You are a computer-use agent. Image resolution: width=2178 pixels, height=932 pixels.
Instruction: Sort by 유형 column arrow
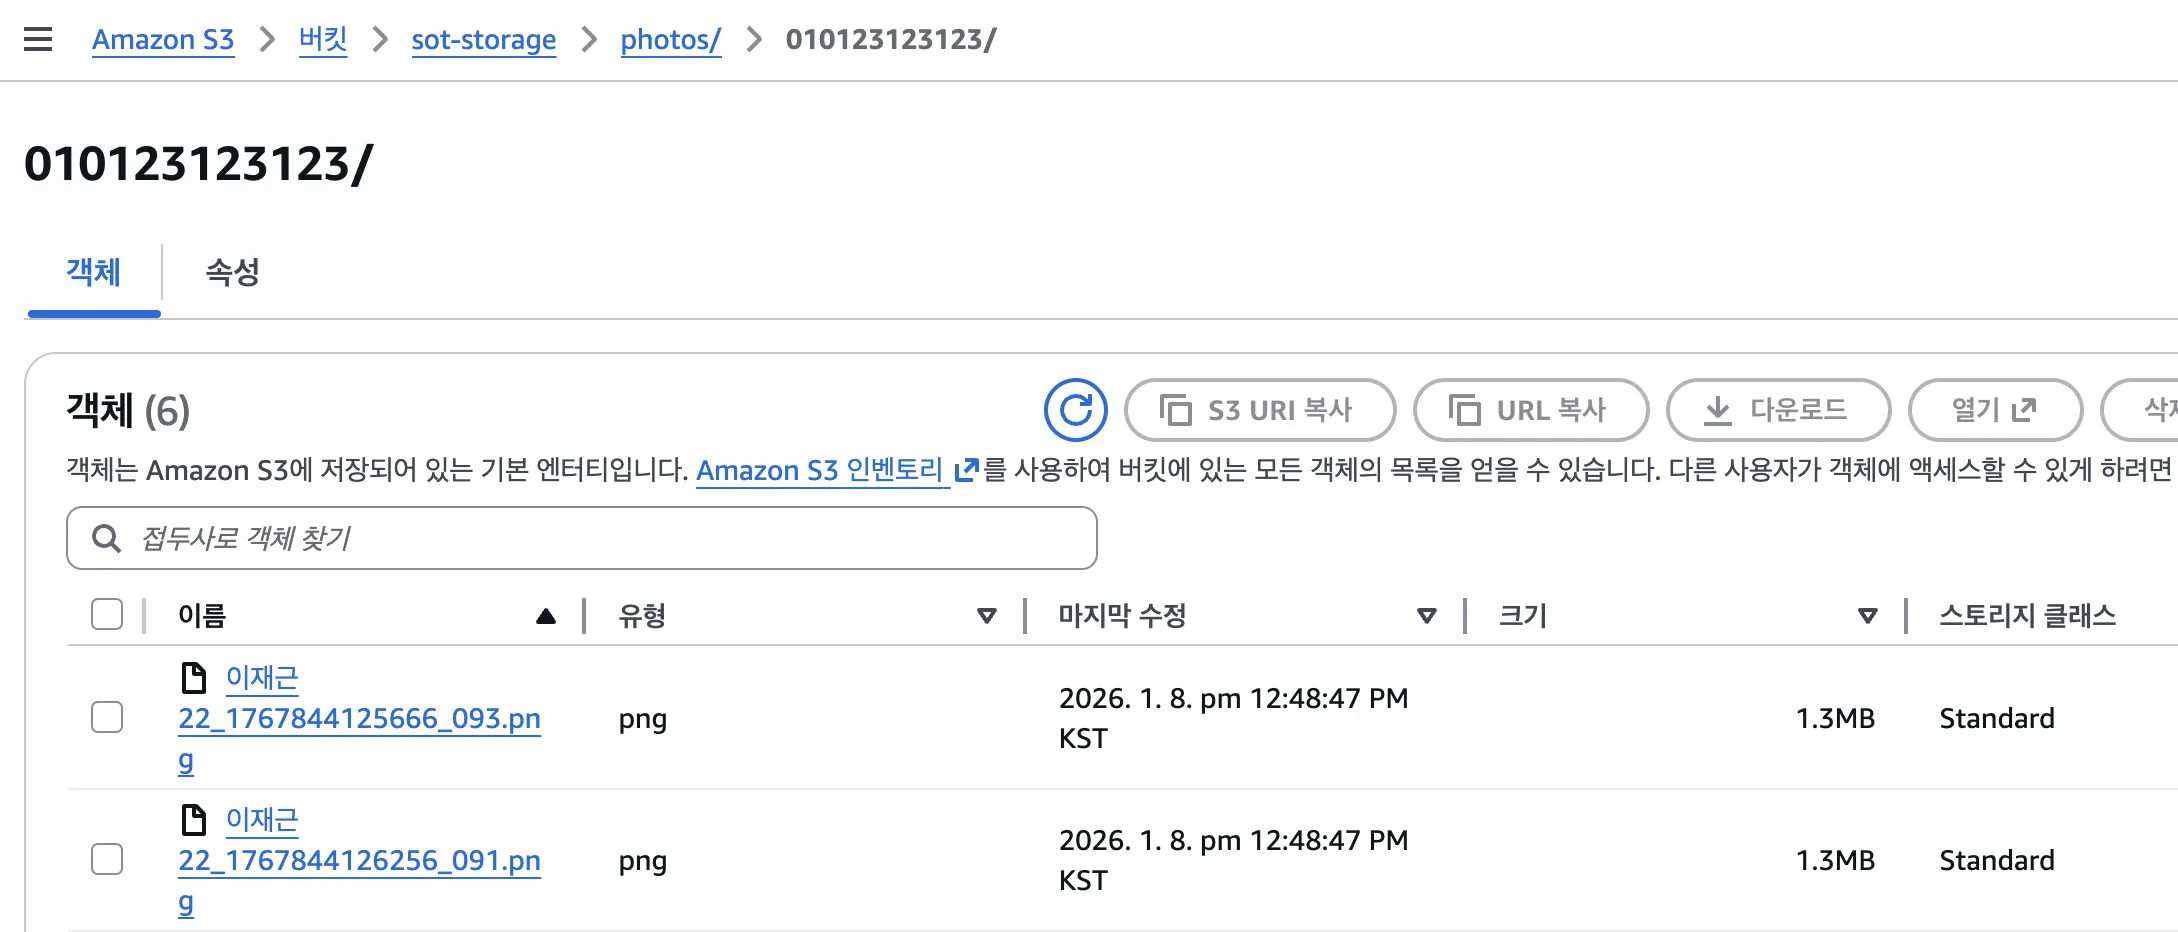coord(986,616)
